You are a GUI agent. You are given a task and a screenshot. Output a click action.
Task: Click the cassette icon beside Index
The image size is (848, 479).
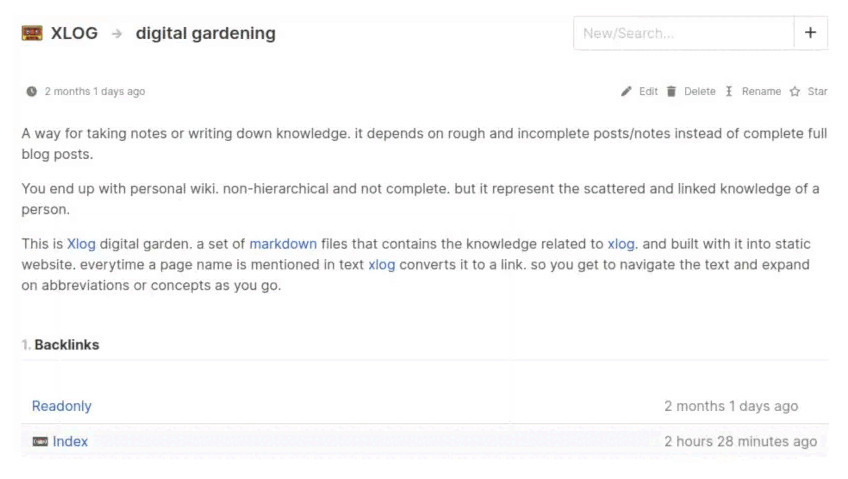pos(40,441)
